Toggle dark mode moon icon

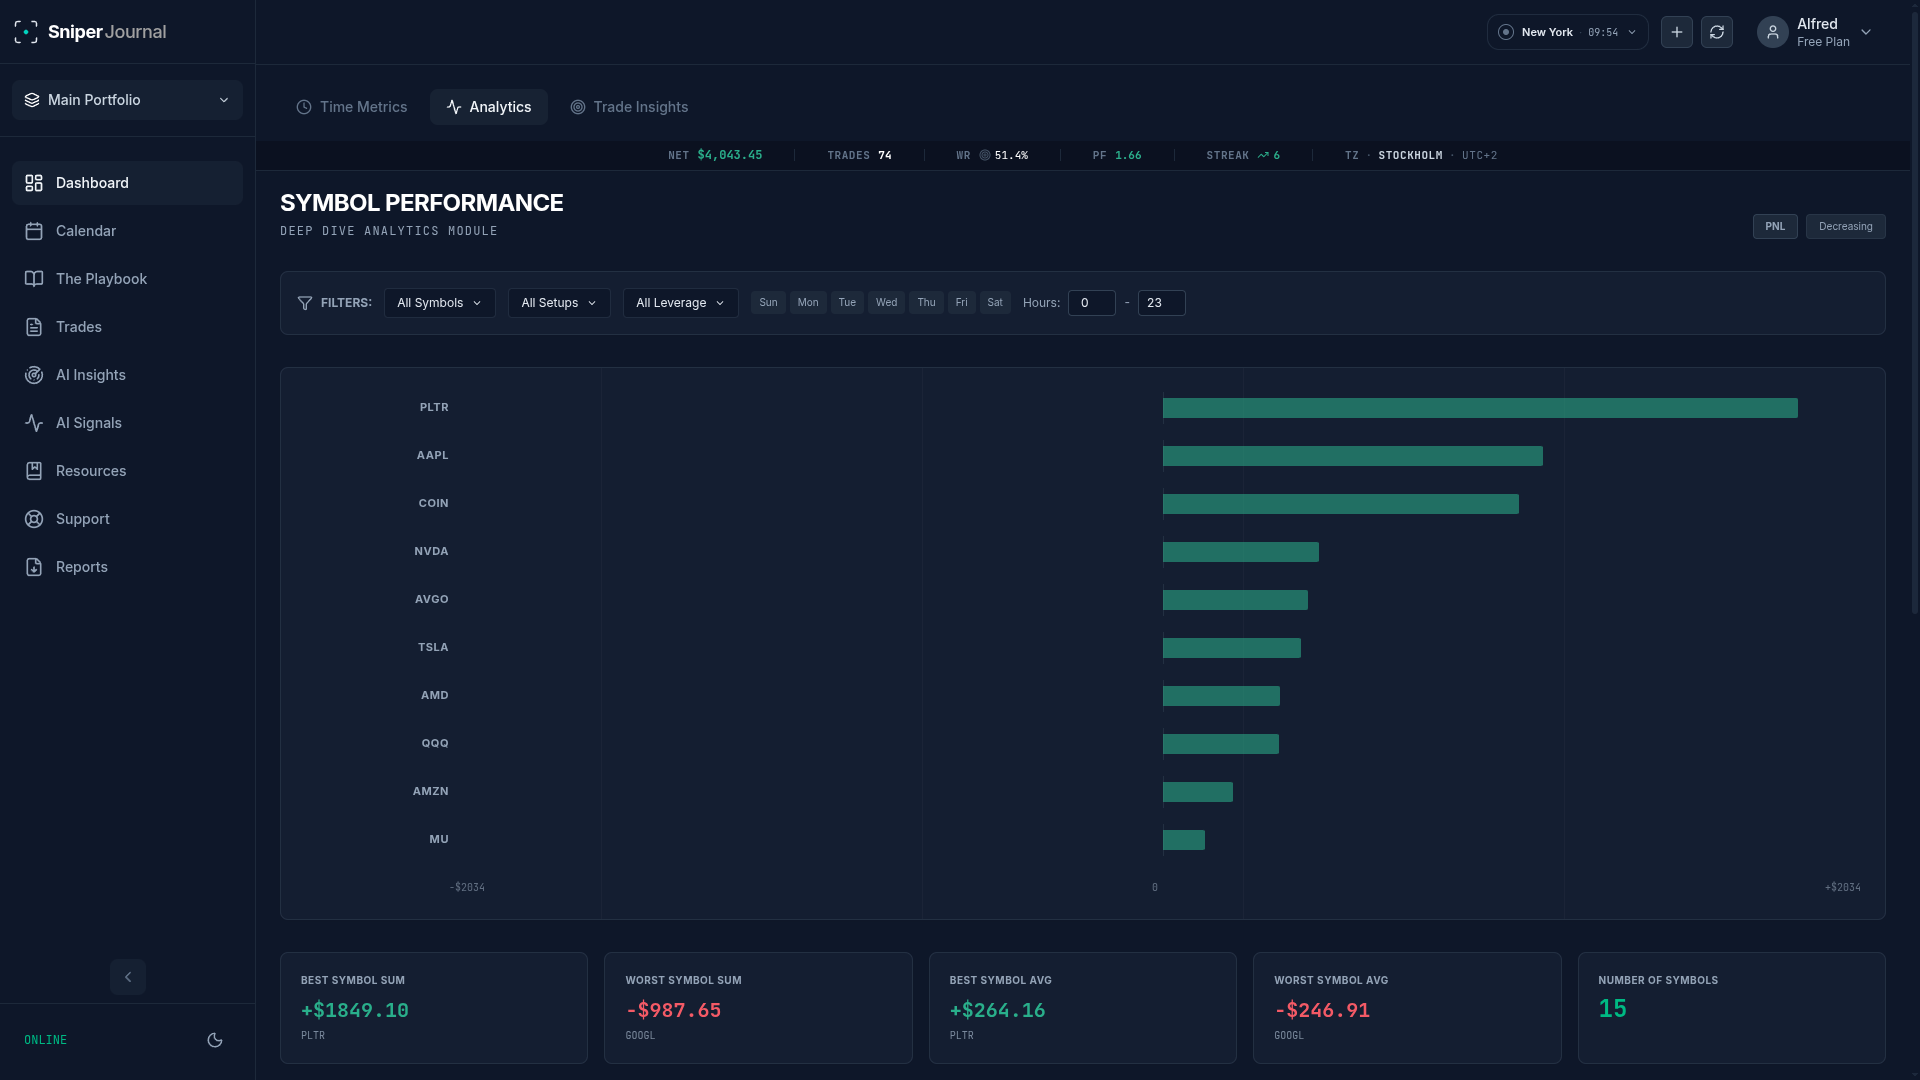pyautogui.click(x=215, y=1040)
